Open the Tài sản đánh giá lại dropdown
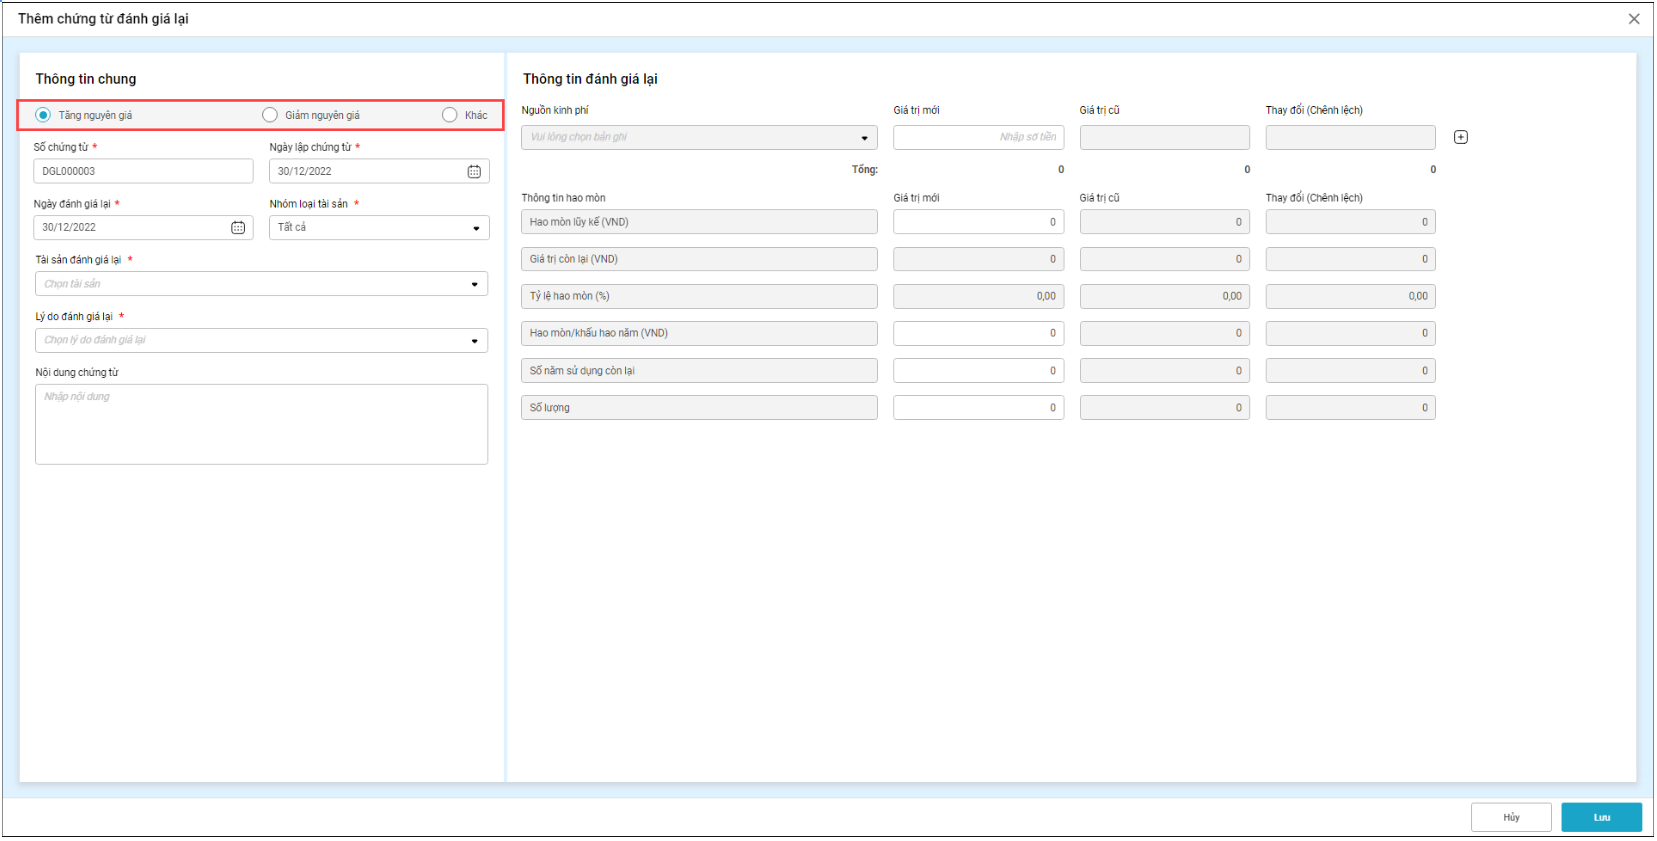 coord(261,284)
